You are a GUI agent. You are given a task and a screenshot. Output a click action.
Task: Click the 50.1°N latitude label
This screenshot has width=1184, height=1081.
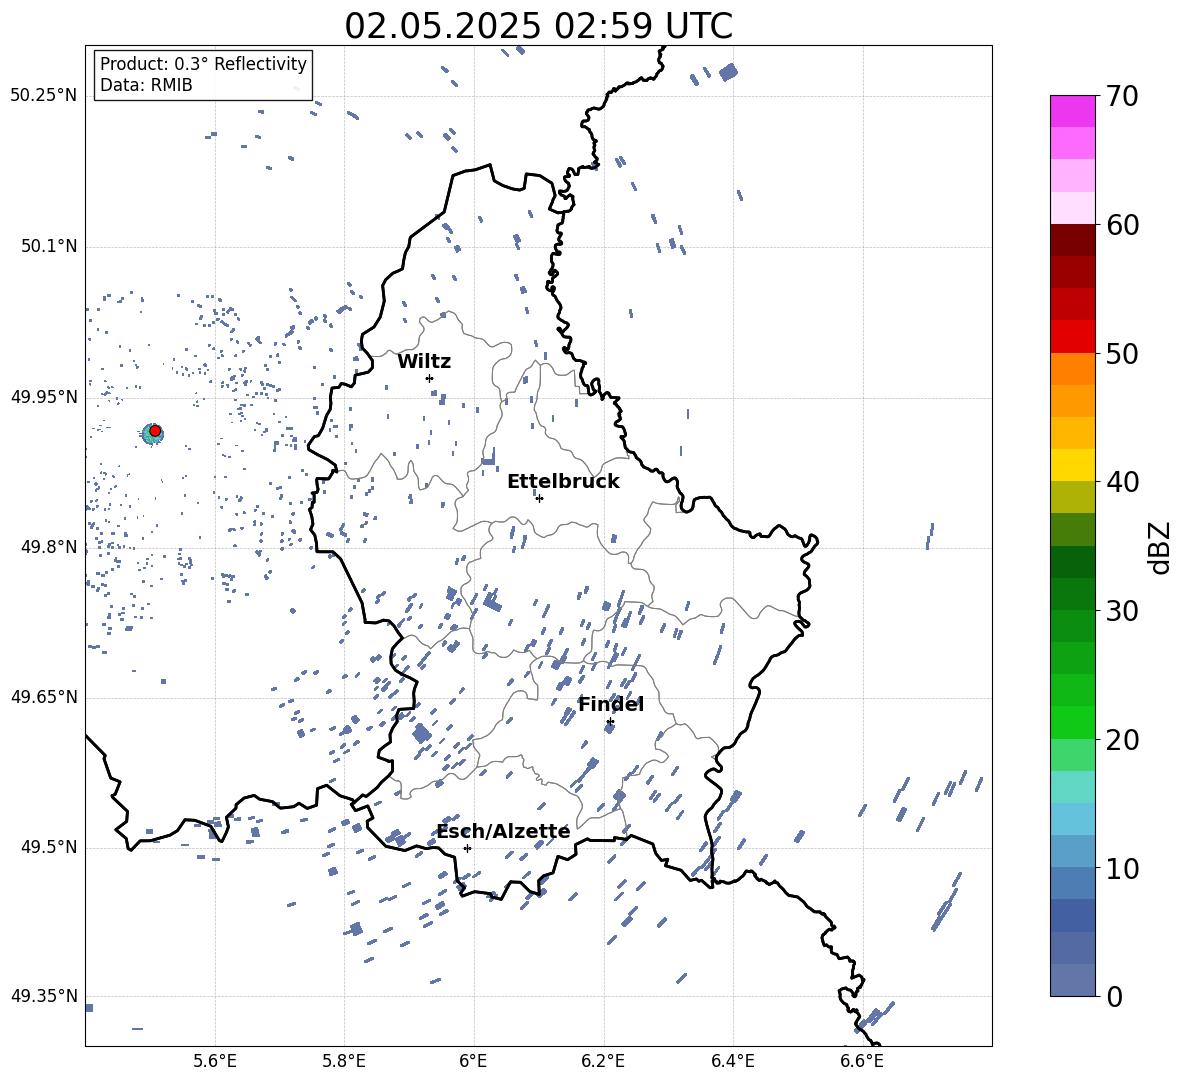pos(49,247)
